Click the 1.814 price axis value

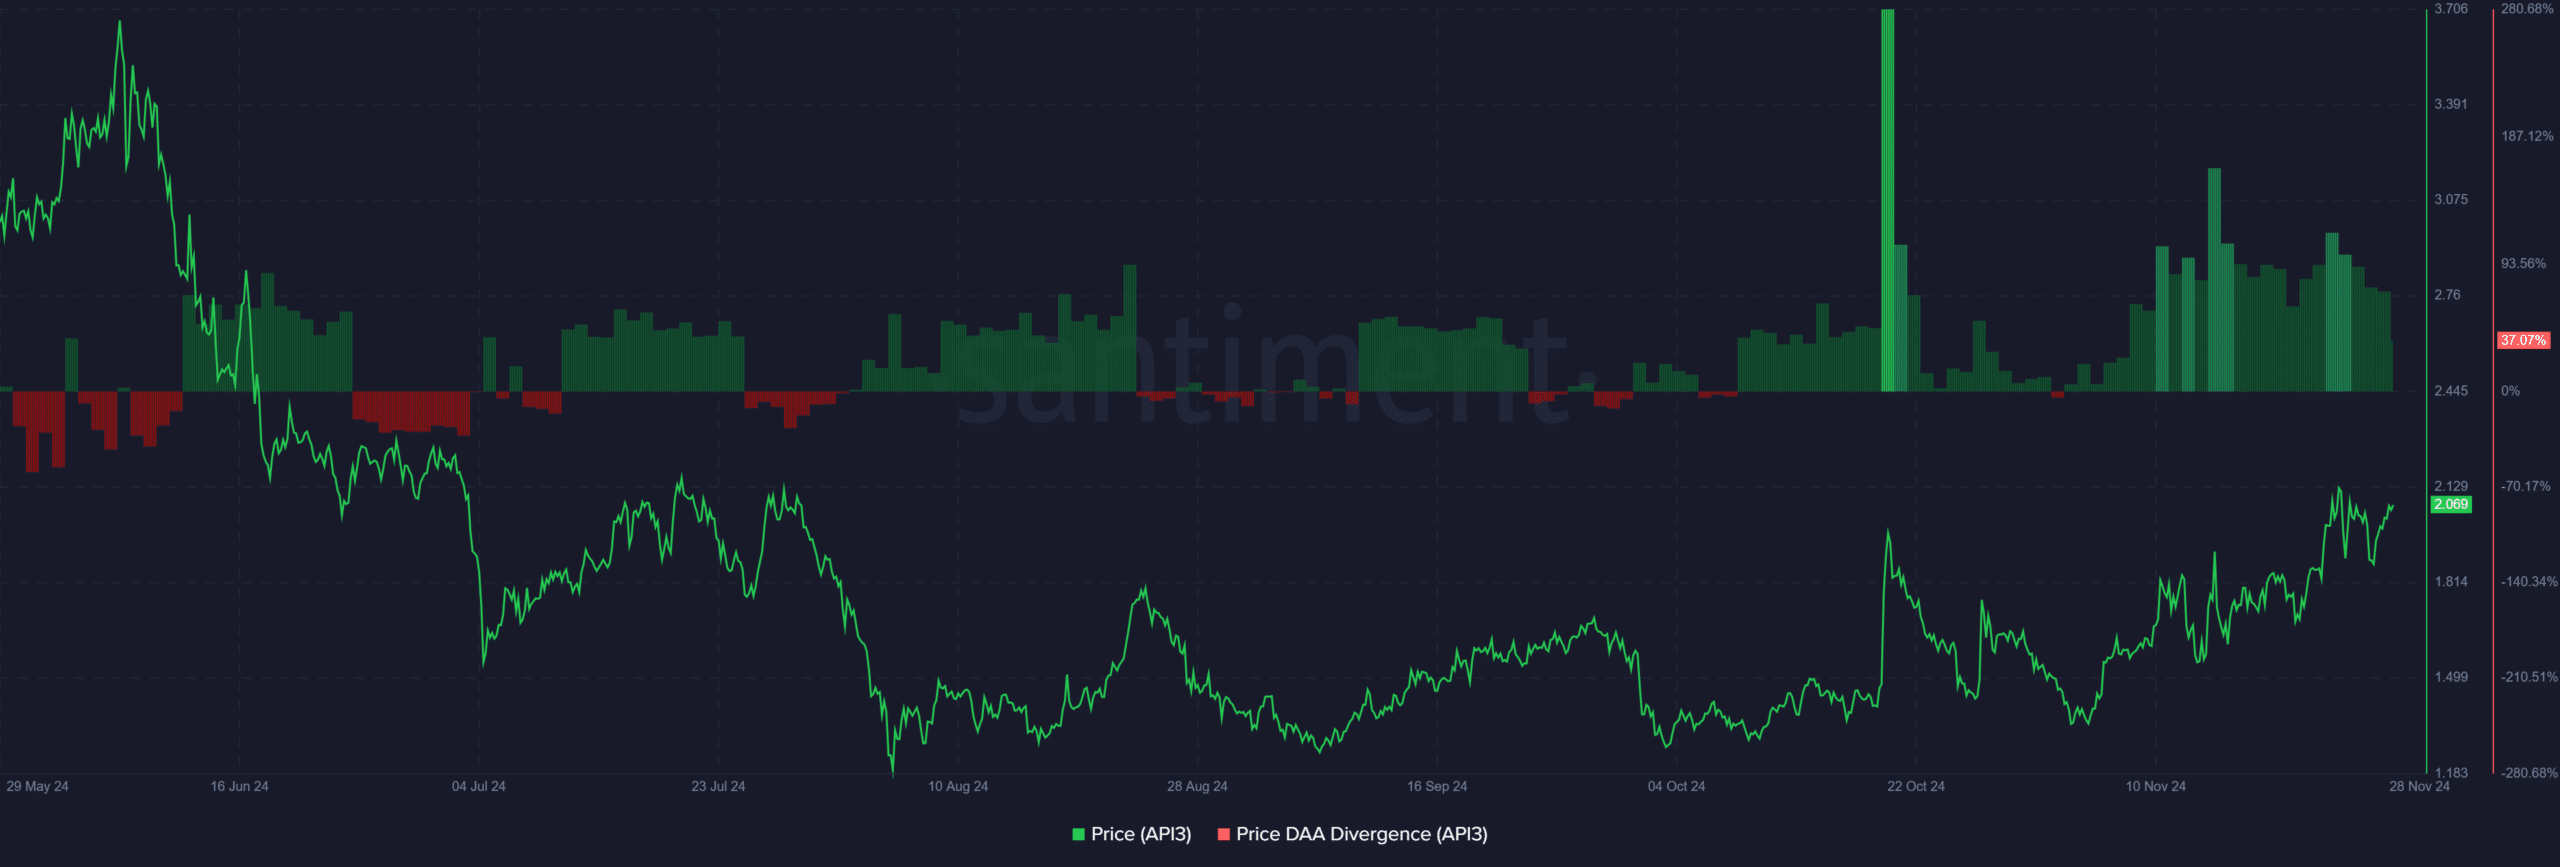[2451, 581]
